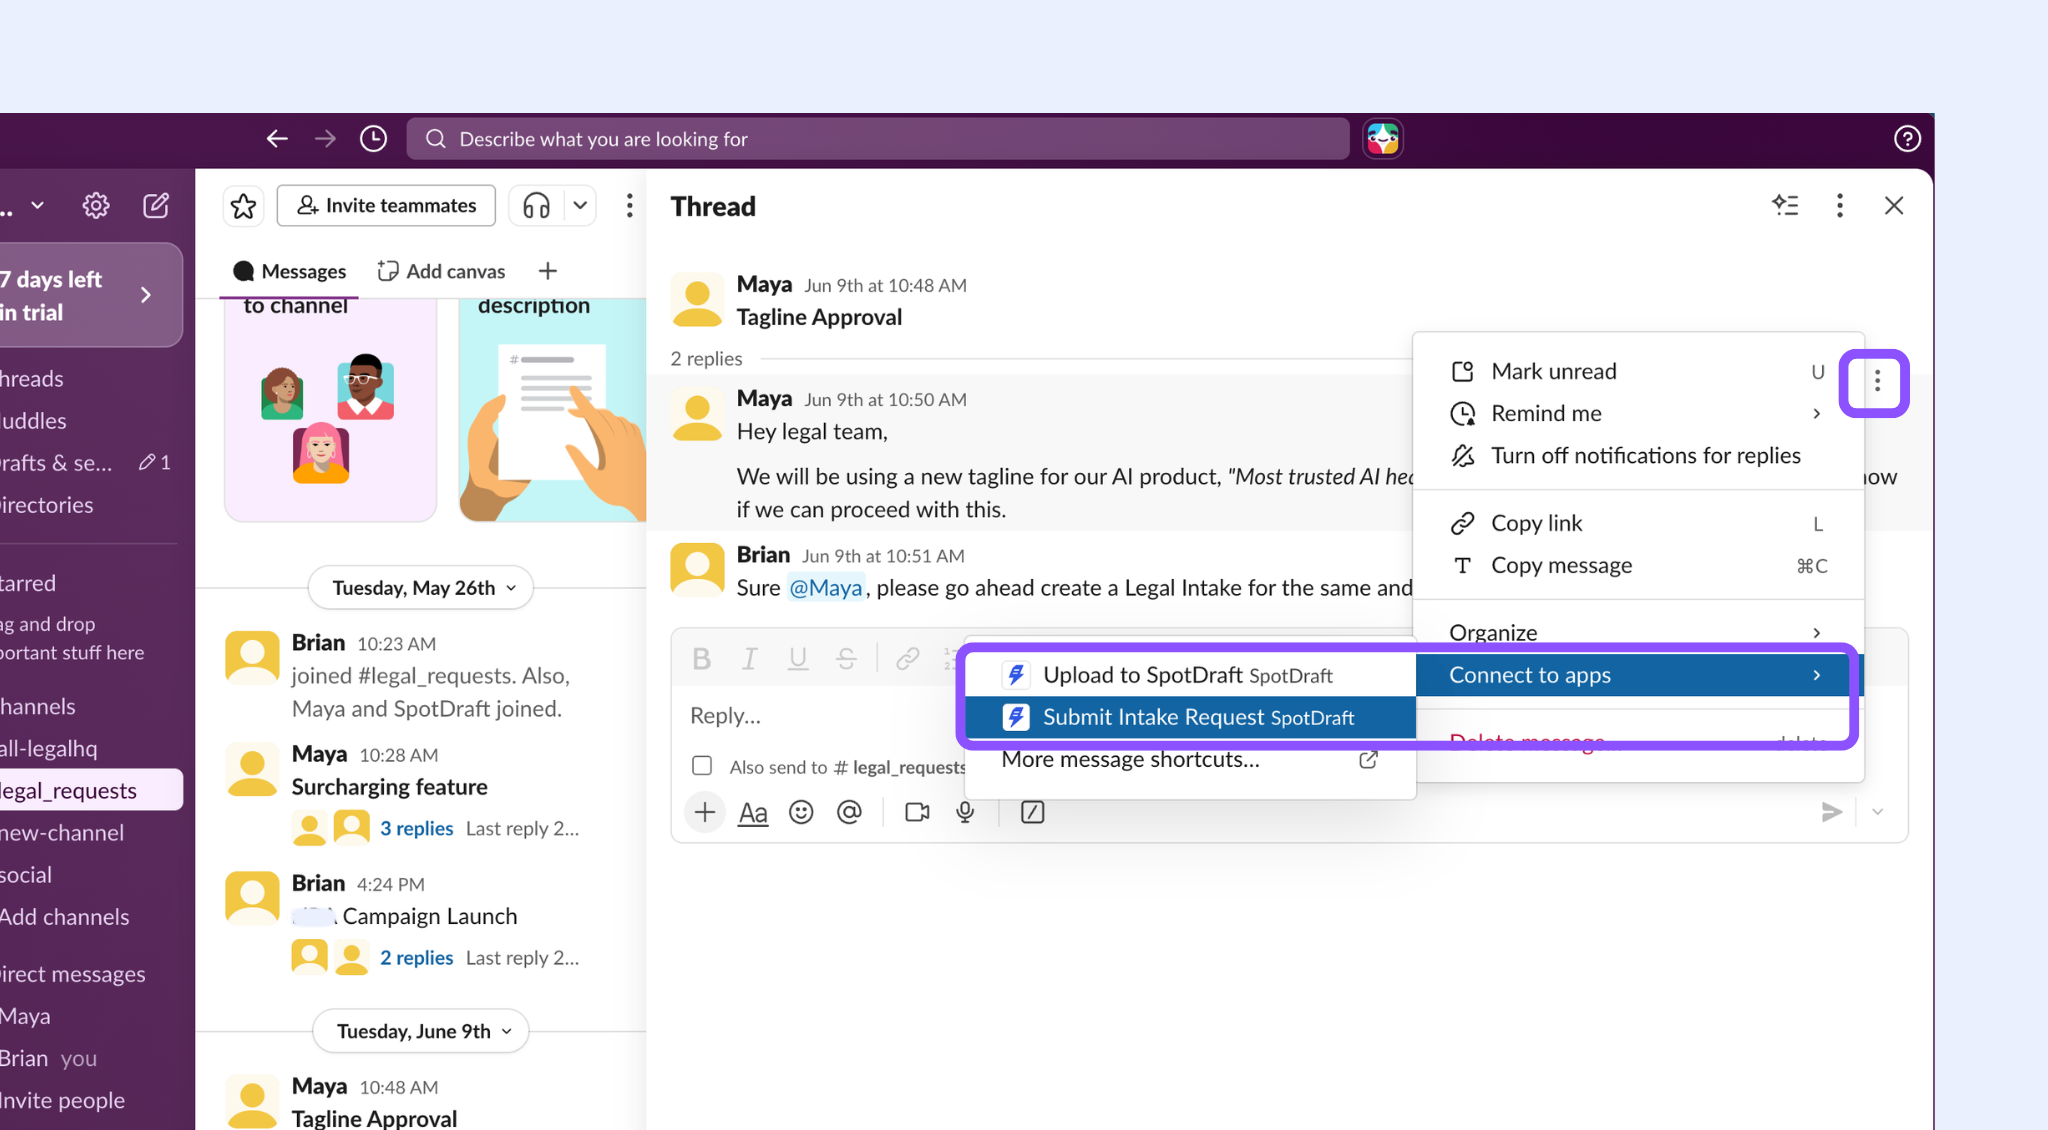Screen dimensions: 2048x1130
Task: Compose a new message
Action: tap(156, 206)
